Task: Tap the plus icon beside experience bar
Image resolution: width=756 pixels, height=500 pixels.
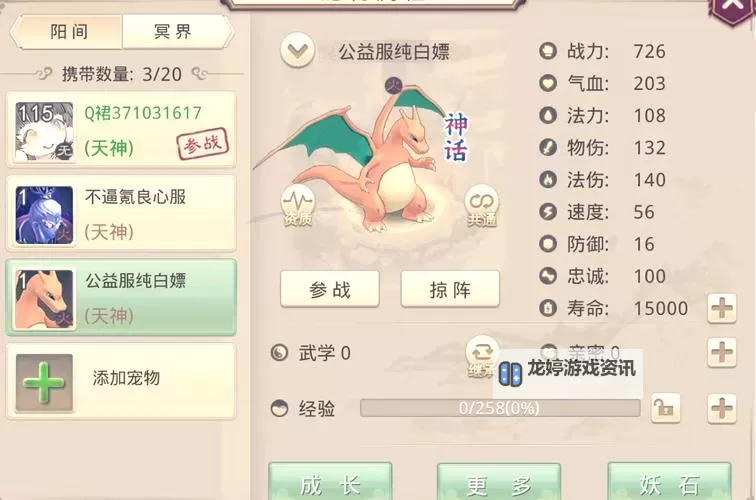Action: 721,408
